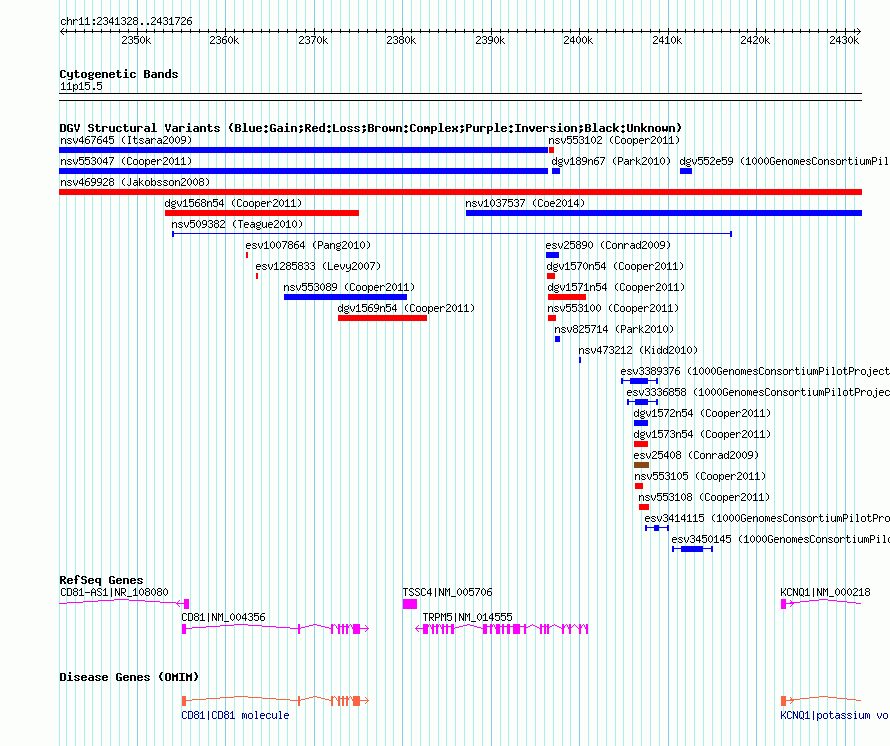Click the 2430k ruler label
The image size is (890, 746).
[x=844, y=40]
